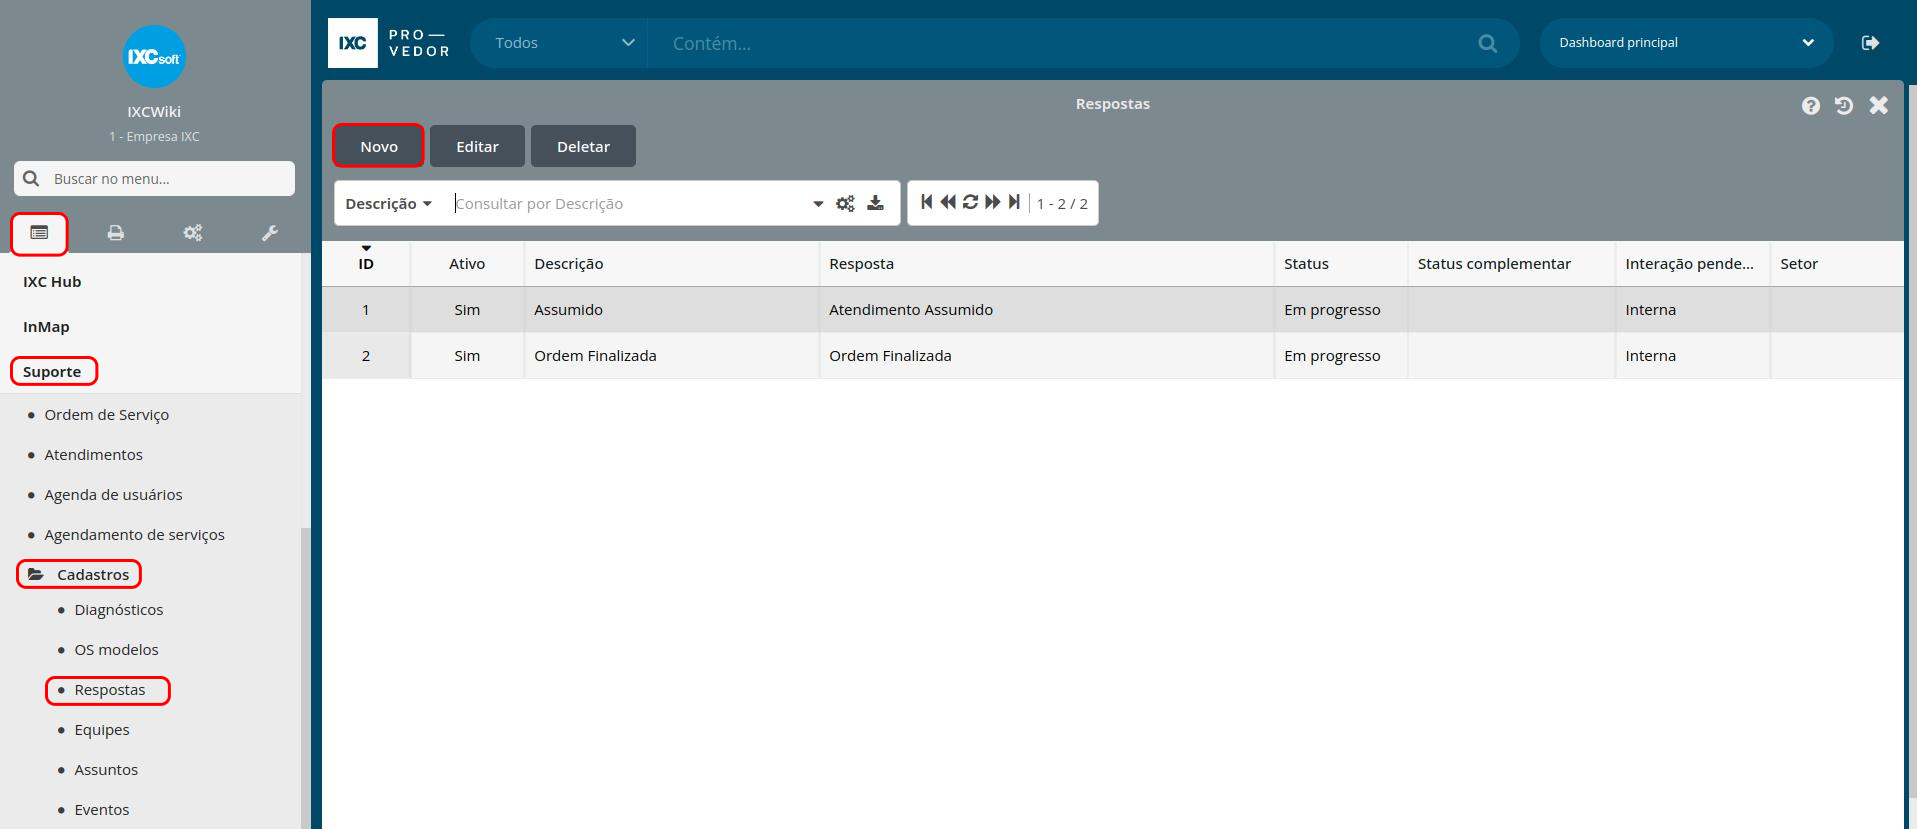Open the Todos search scope dropdown
The image size is (1917, 829).
pos(559,43)
